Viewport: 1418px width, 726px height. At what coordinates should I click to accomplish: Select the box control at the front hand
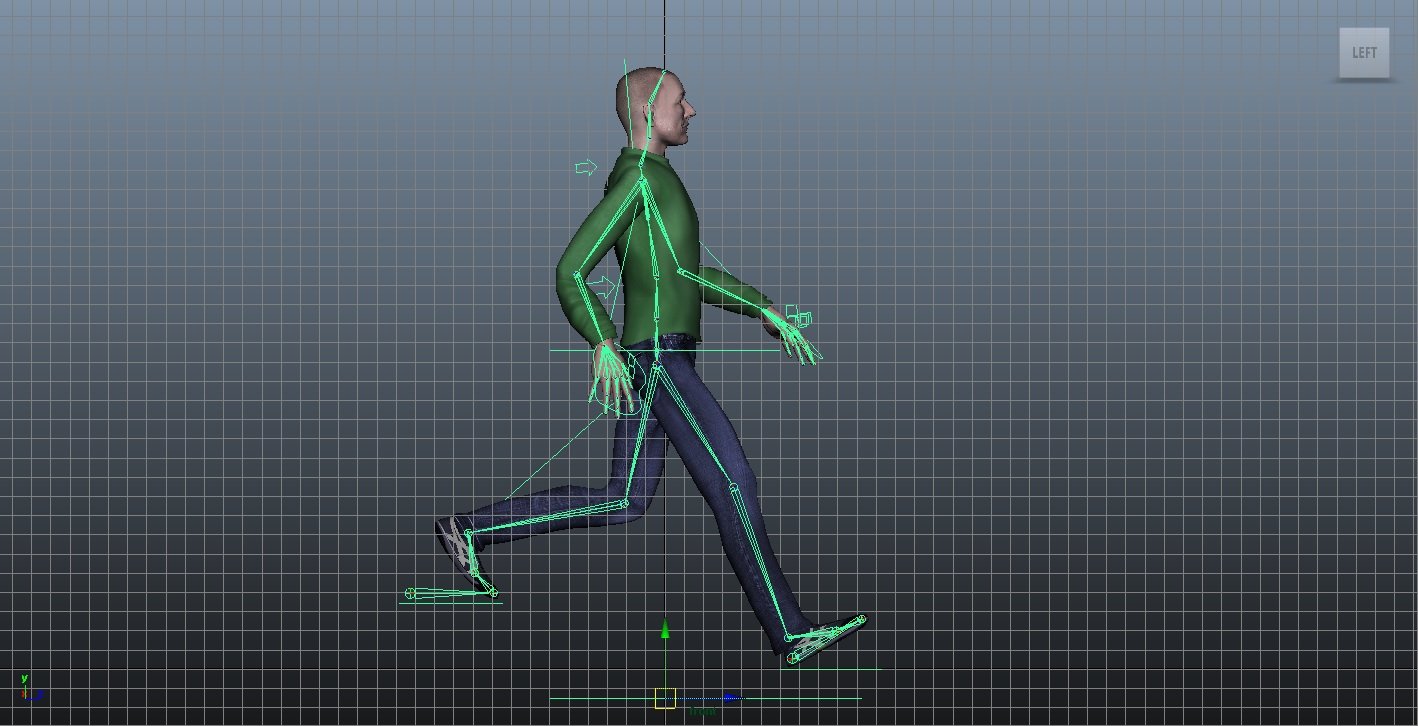(800, 318)
